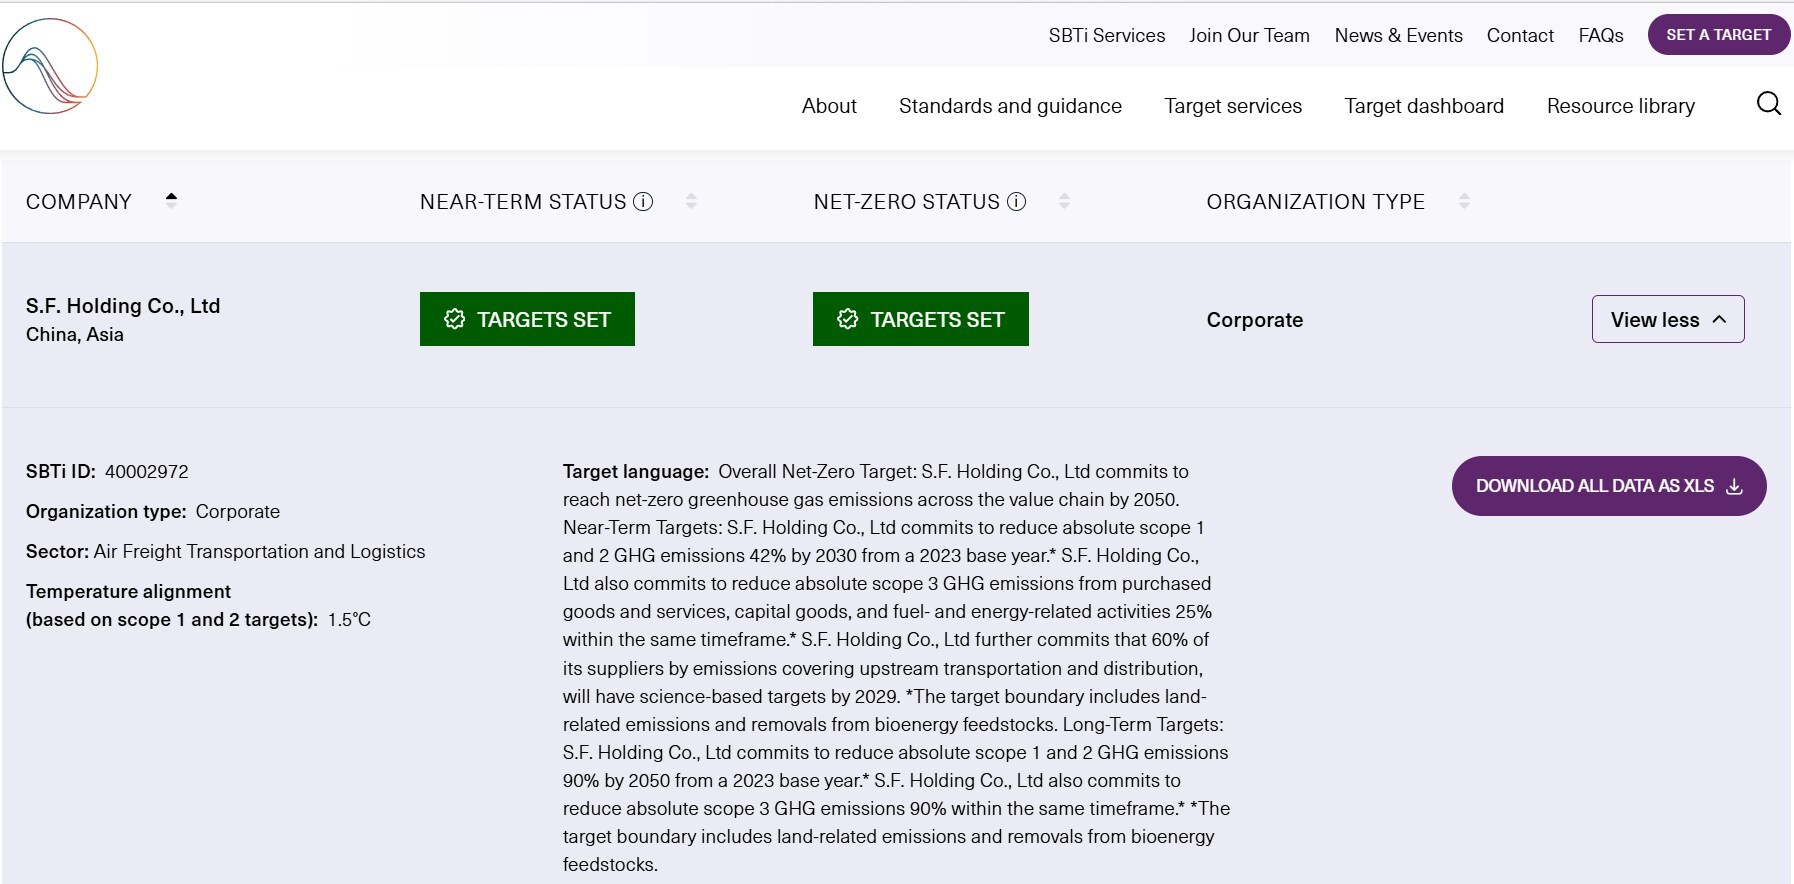Sort by Company column arrow
The width and height of the screenshot is (1794, 884).
171,200
